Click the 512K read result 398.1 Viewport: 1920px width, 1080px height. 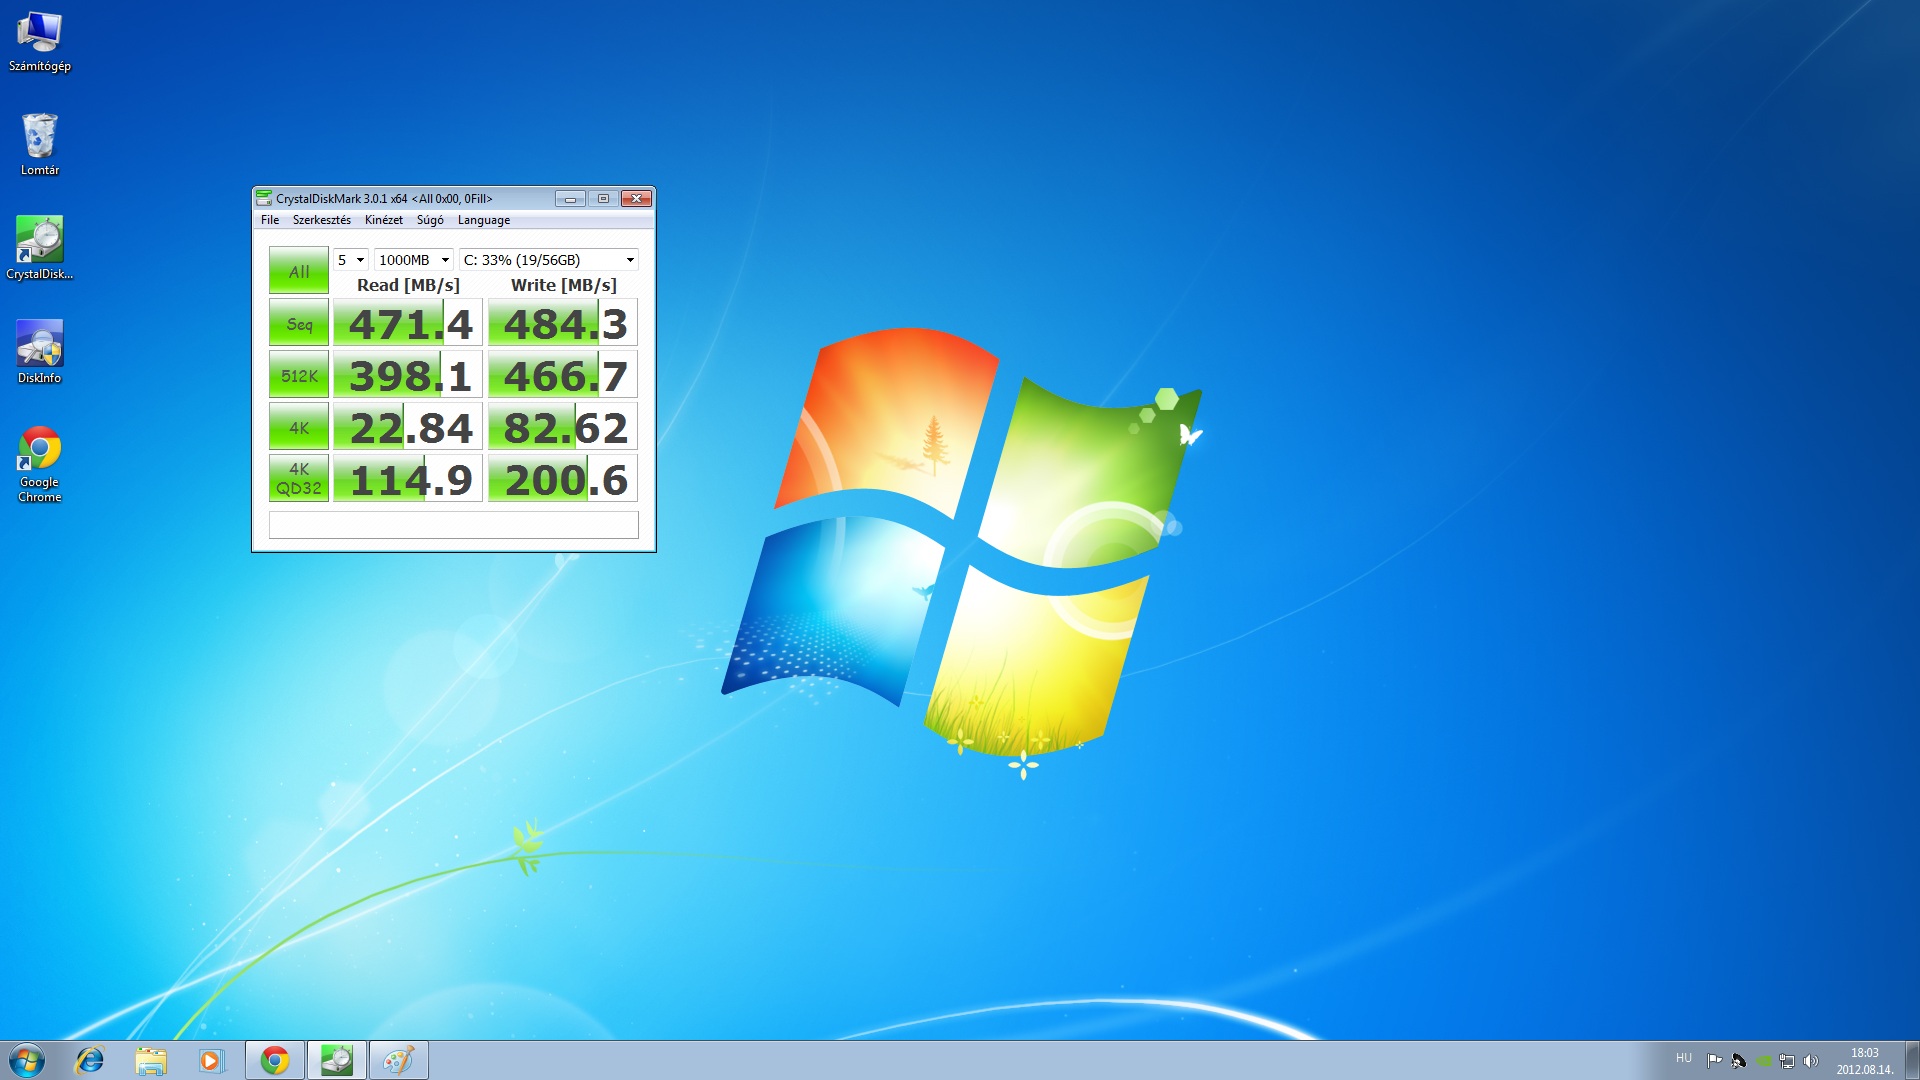coord(408,375)
